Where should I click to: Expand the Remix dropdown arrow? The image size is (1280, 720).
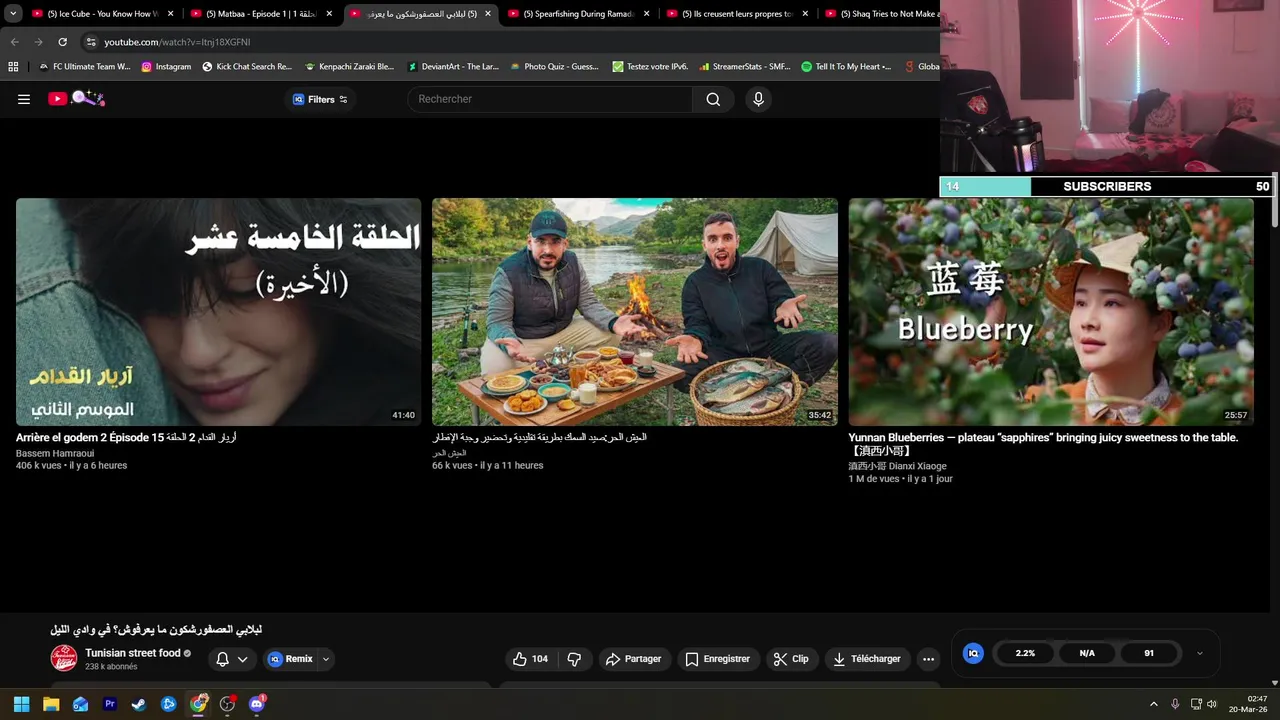(325, 659)
